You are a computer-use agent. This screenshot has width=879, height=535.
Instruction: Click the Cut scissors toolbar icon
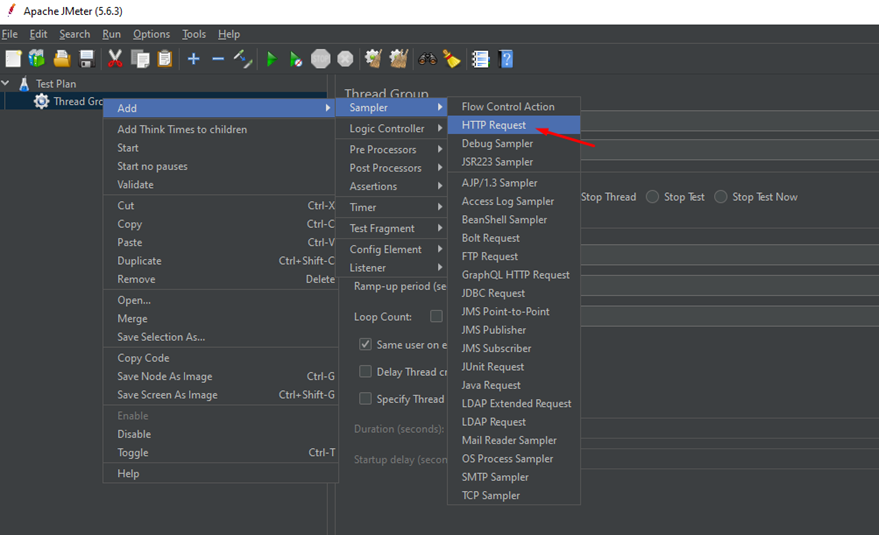click(x=115, y=59)
